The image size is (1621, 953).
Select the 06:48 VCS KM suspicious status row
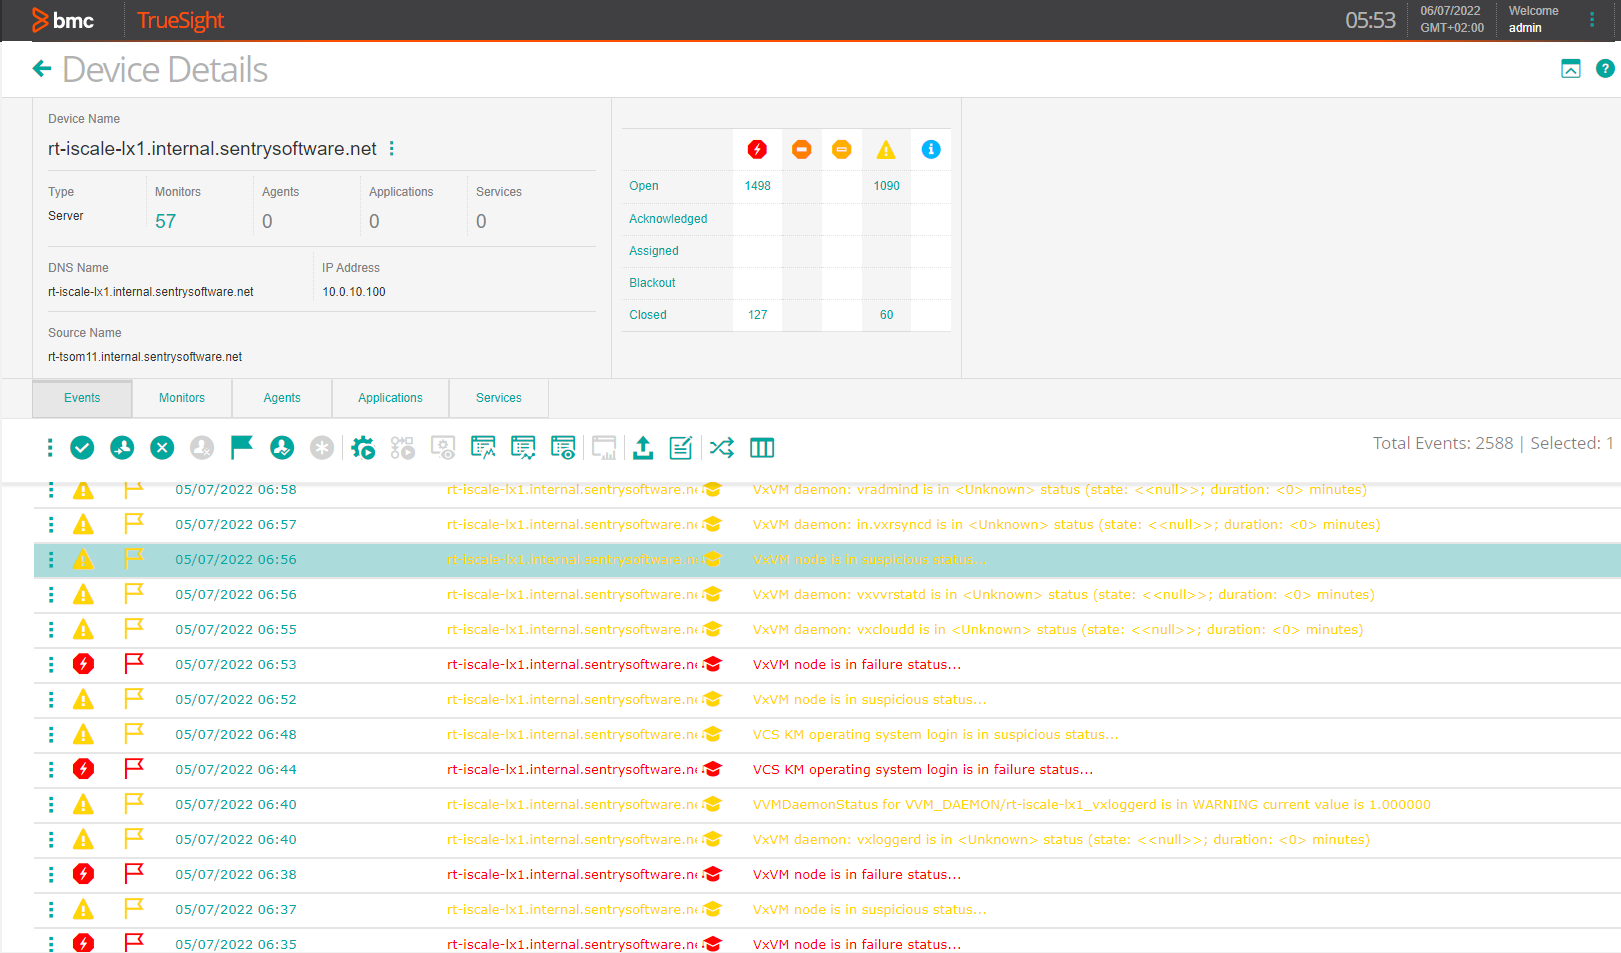tap(935, 733)
